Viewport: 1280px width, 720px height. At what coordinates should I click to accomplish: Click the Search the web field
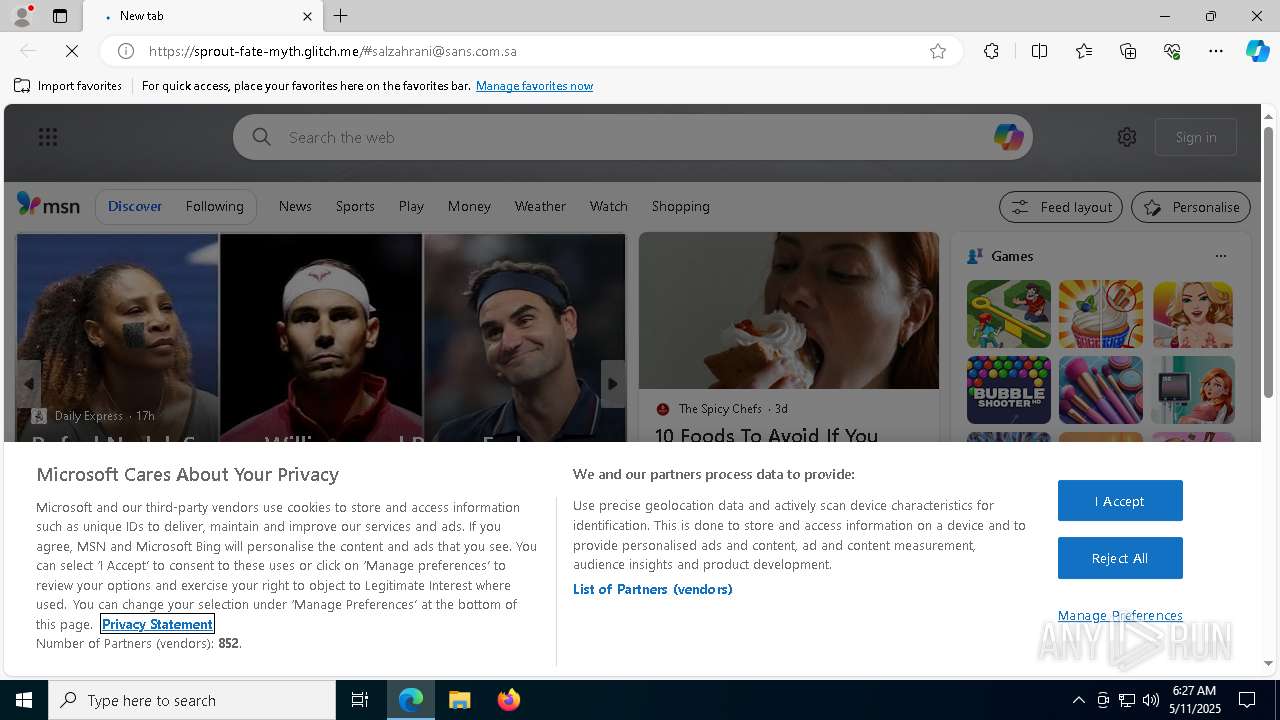point(632,137)
